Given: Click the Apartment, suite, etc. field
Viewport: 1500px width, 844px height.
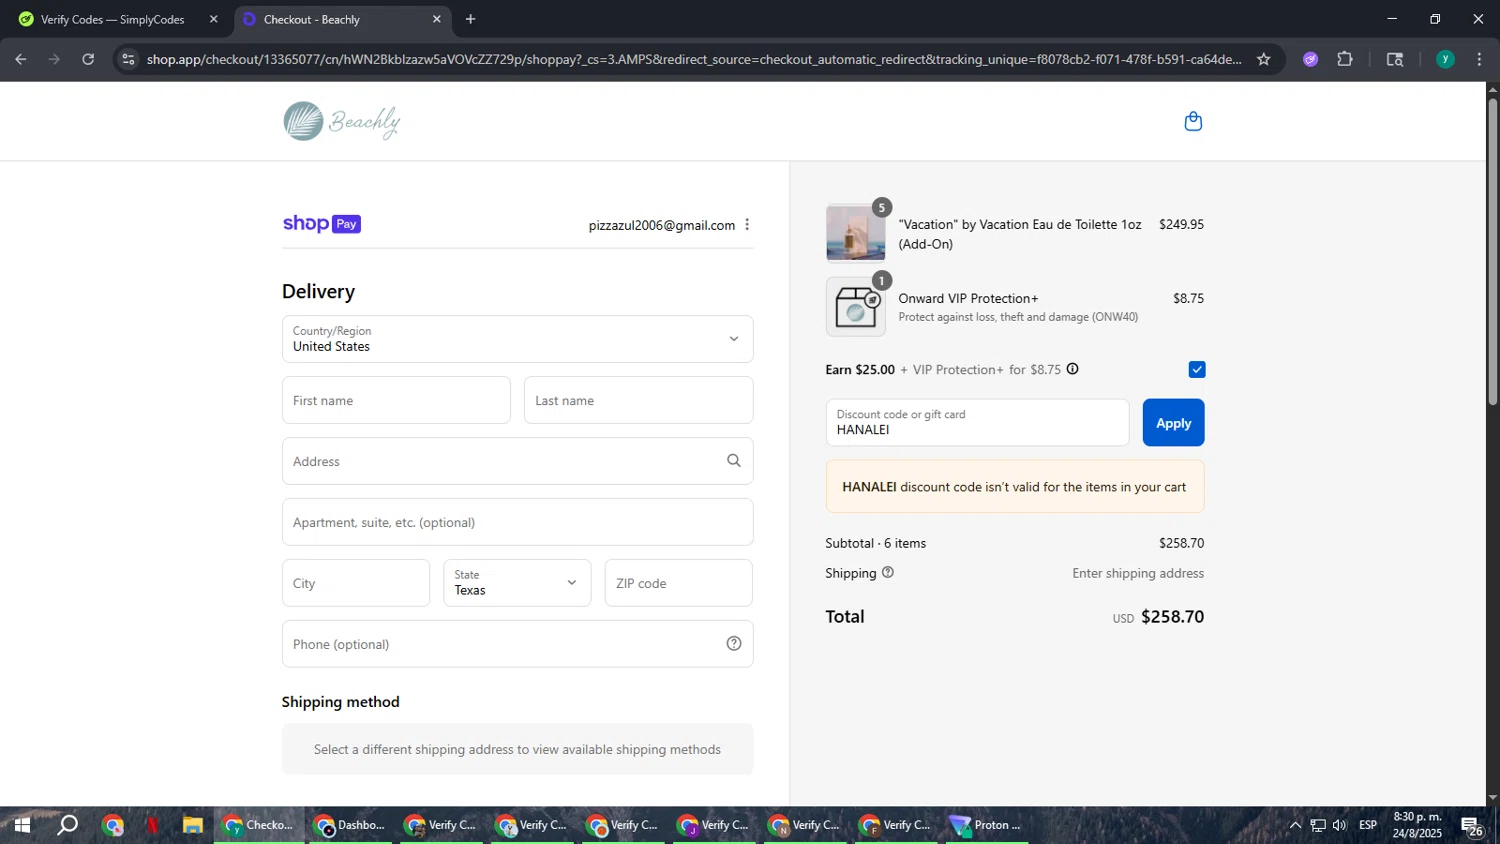Looking at the screenshot, I should [x=518, y=522].
